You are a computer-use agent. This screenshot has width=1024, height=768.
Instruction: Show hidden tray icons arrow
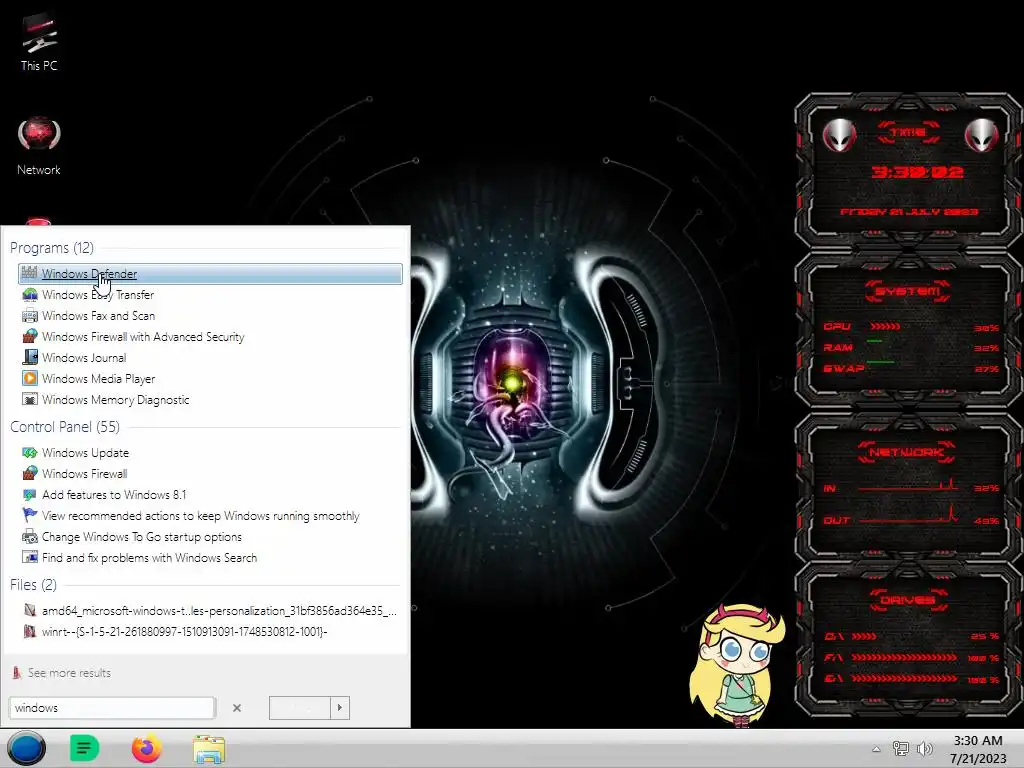pos(876,749)
